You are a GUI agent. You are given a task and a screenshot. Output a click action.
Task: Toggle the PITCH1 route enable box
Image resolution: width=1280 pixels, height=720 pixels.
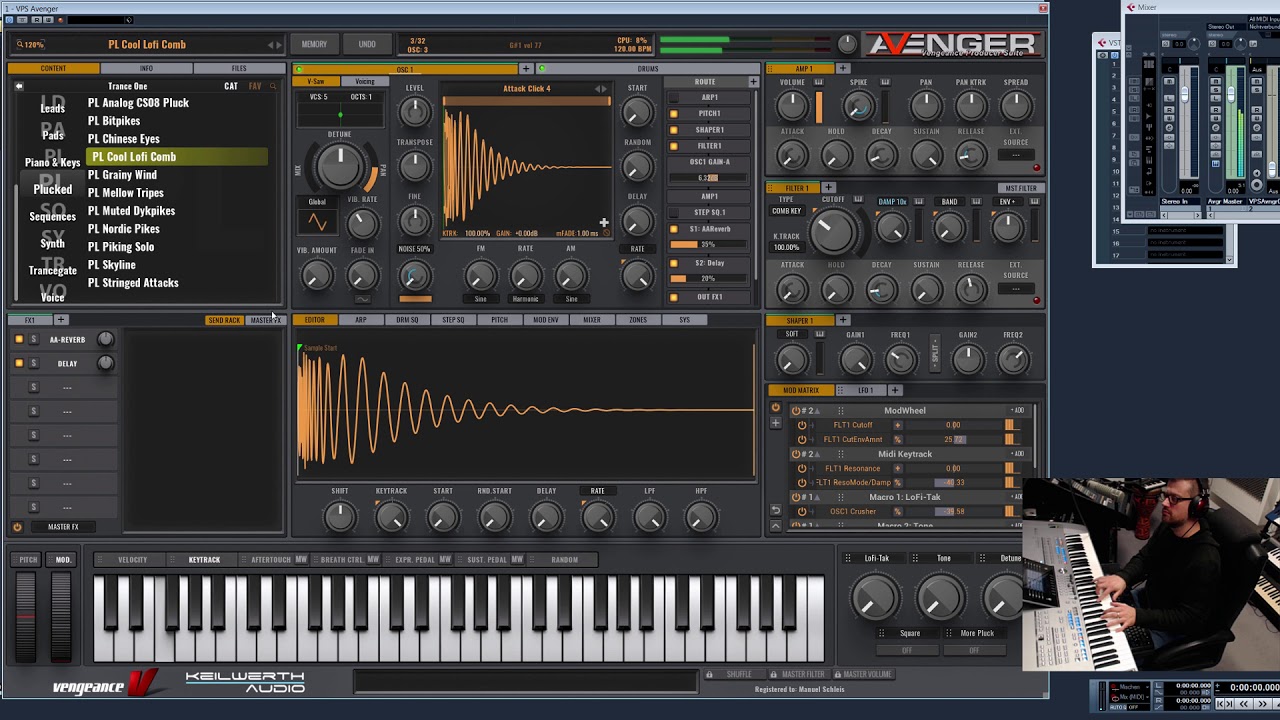point(673,114)
